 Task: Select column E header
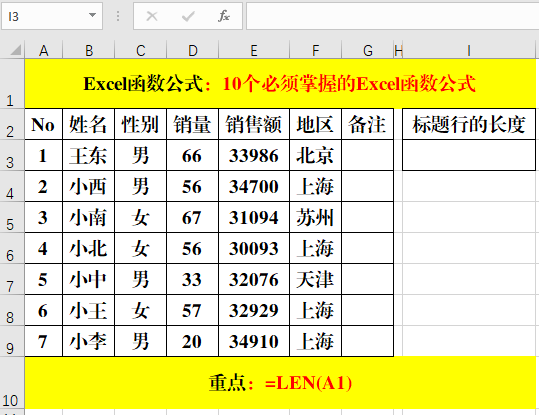254,50
